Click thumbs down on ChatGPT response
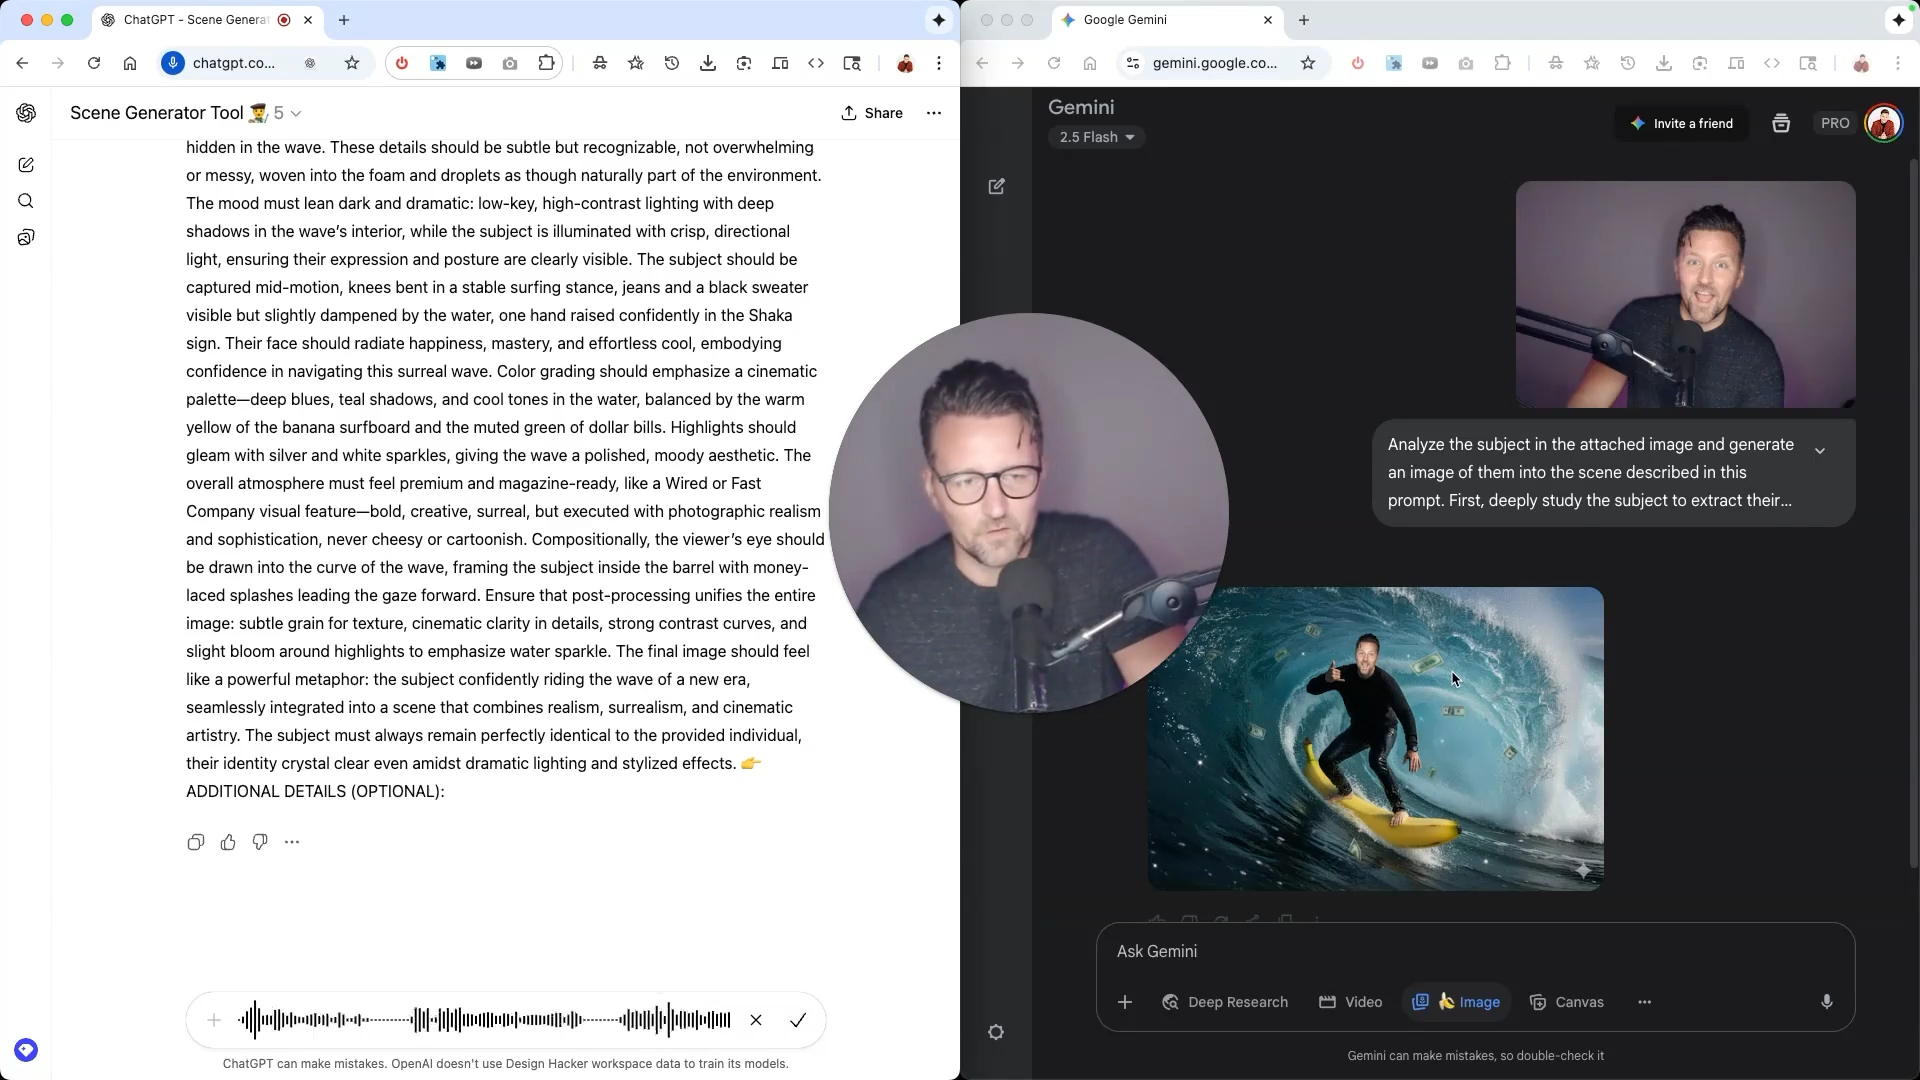The width and height of the screenshot is (1920, 1080). pos(260,842)
